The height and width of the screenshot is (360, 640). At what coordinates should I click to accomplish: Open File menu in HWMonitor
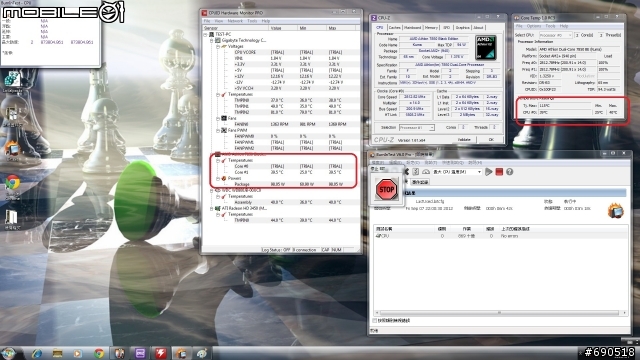pos(207,21)
